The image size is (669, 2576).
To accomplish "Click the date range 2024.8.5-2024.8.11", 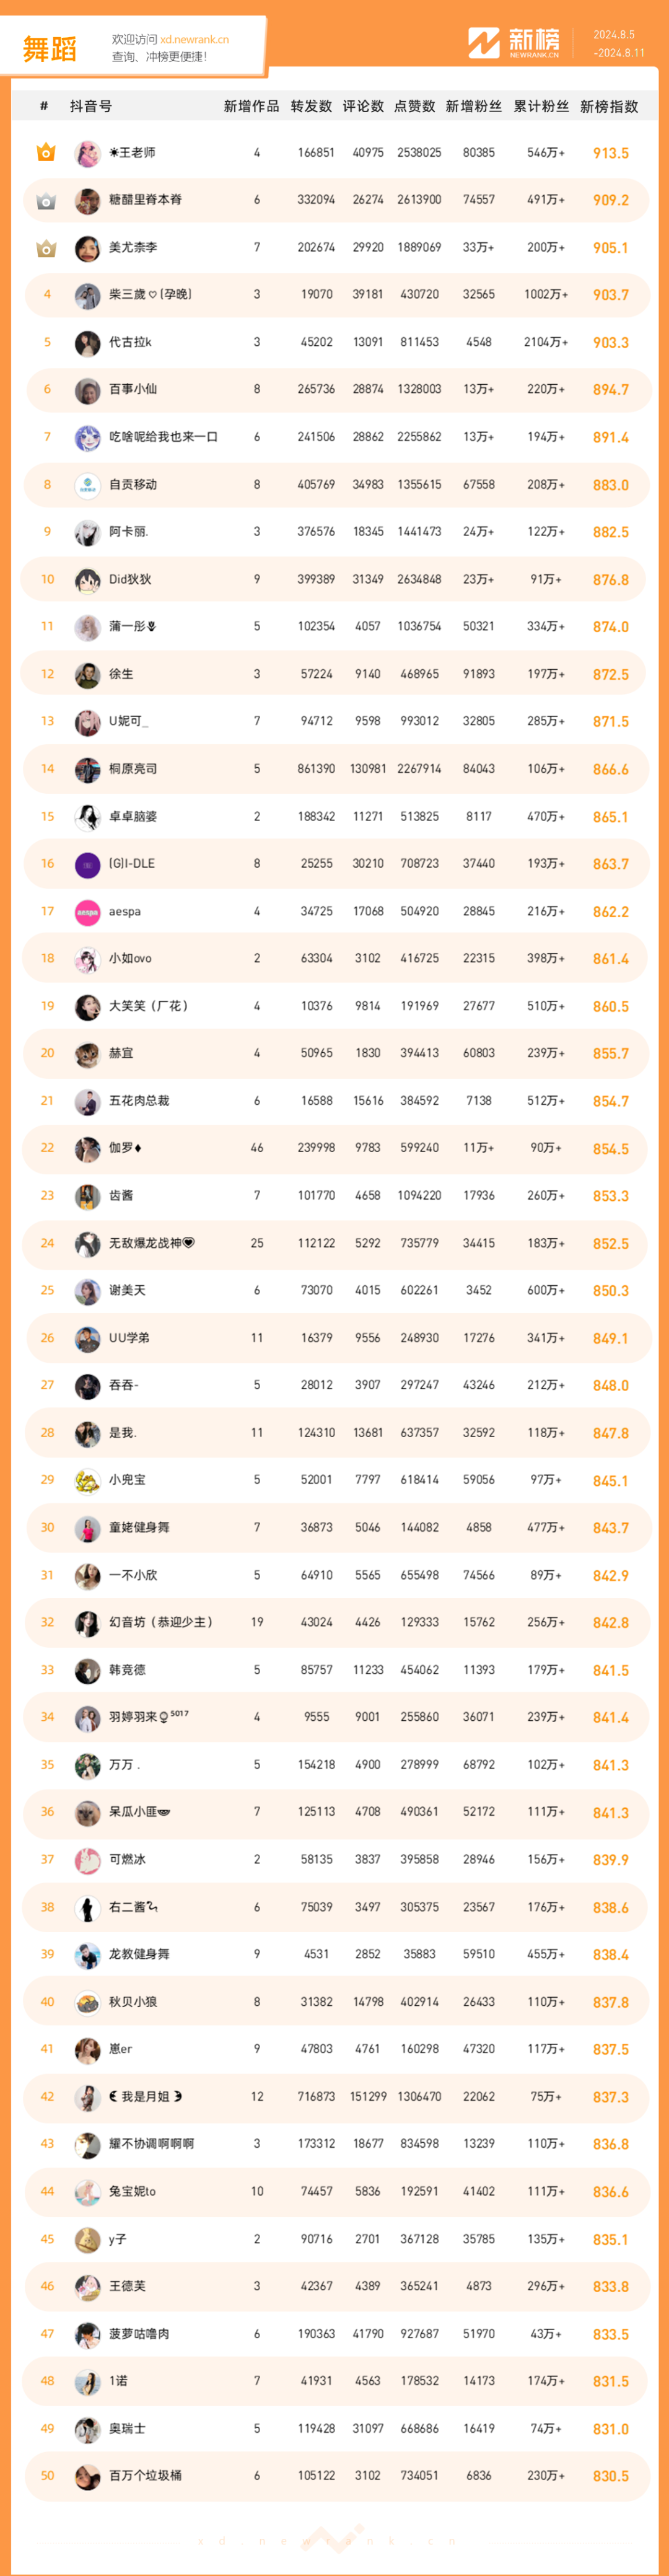I will click(x=619, y=44).
